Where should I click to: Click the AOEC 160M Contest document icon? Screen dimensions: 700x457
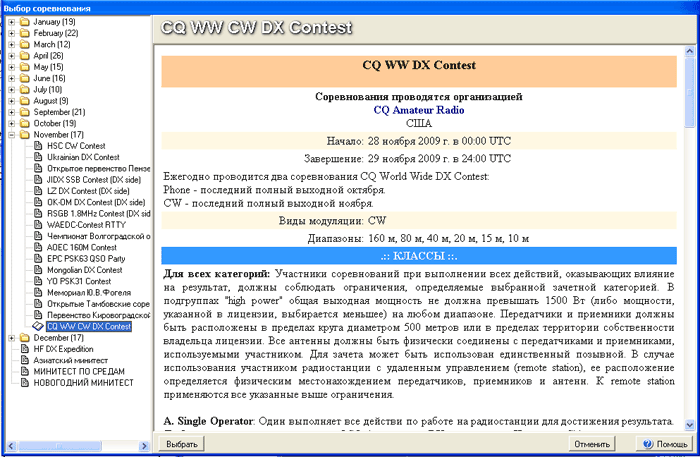click(x=38, y=247)
